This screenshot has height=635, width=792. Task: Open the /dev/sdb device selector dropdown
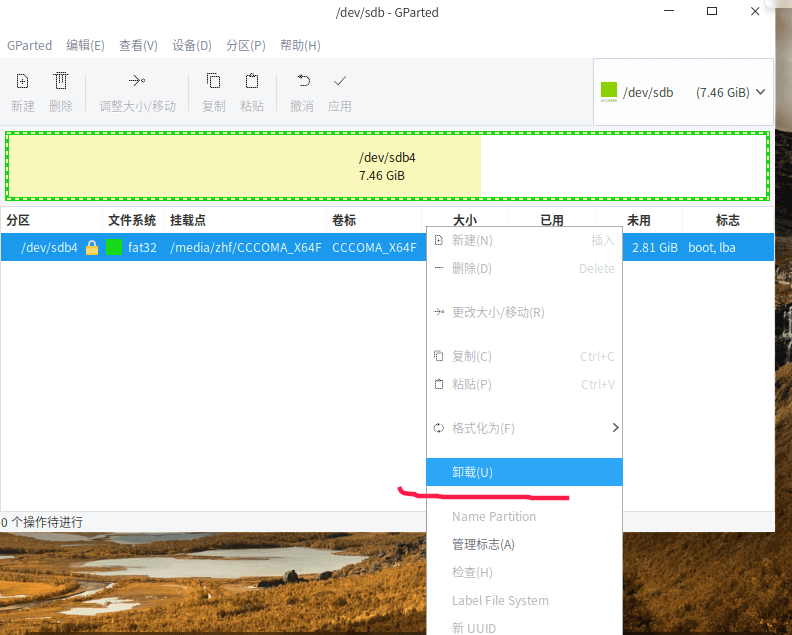[x=683, y=92]
